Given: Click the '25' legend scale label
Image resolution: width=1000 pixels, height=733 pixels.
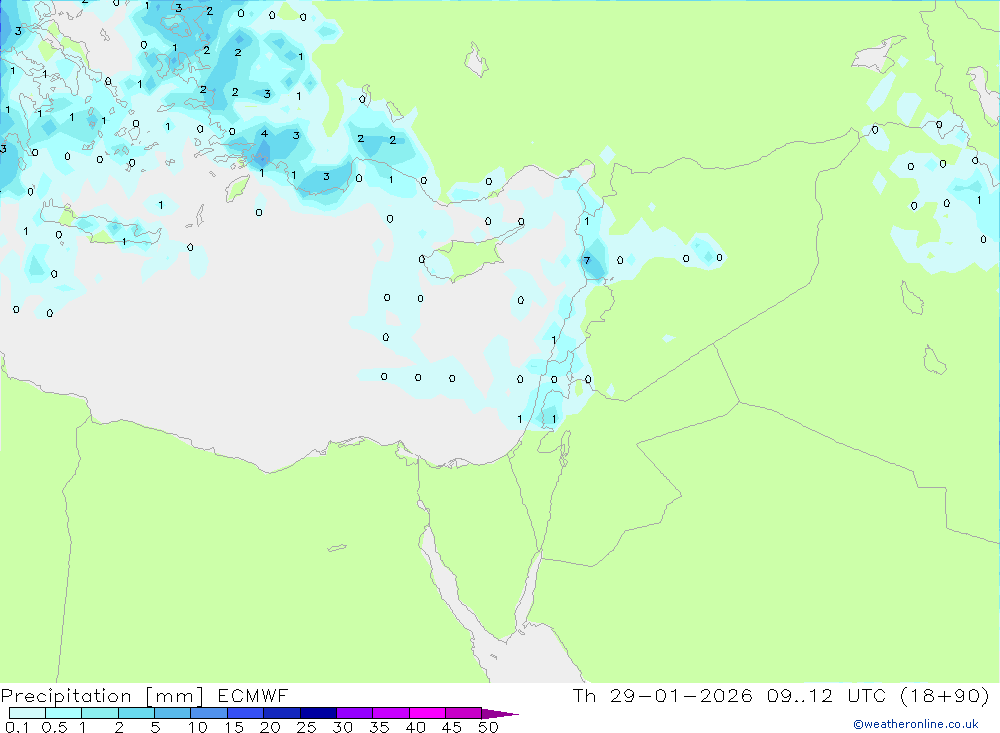Looking at the screenshot, I should pos(307,727).
